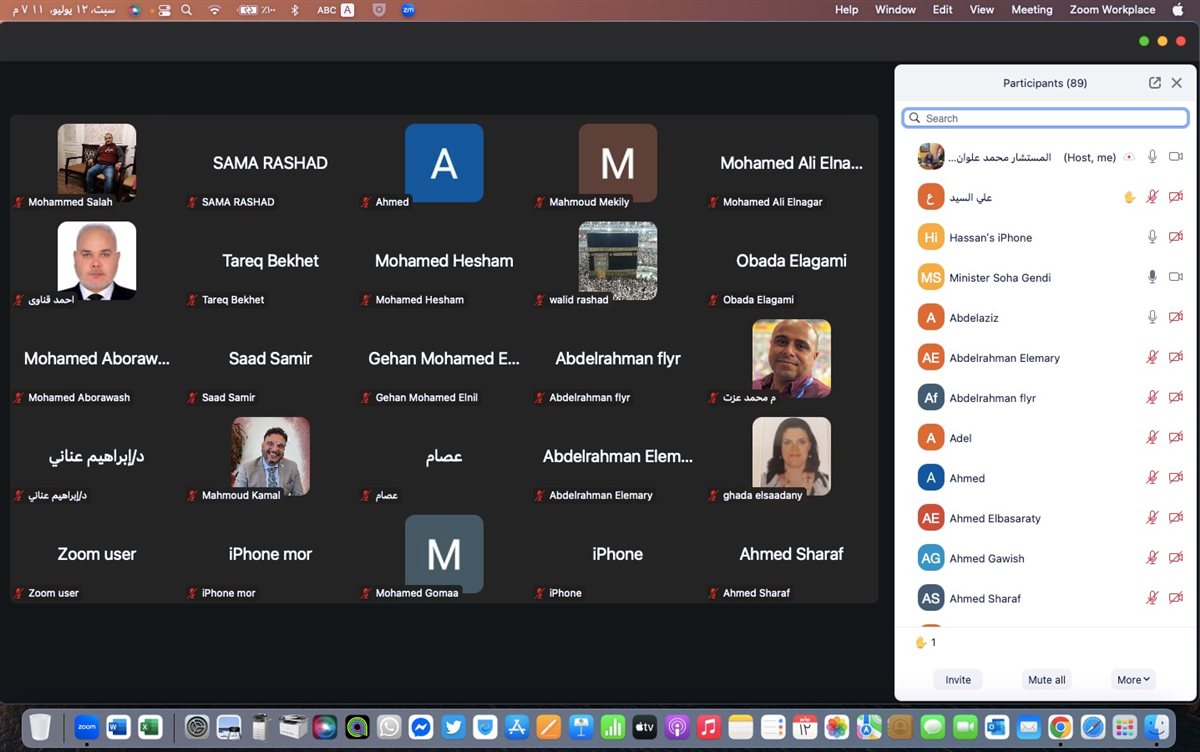Select Mahmoud Kamal's video tile
Image resolution: width=1200 pixels, height=752 pixels.
[x=270, y=458]
